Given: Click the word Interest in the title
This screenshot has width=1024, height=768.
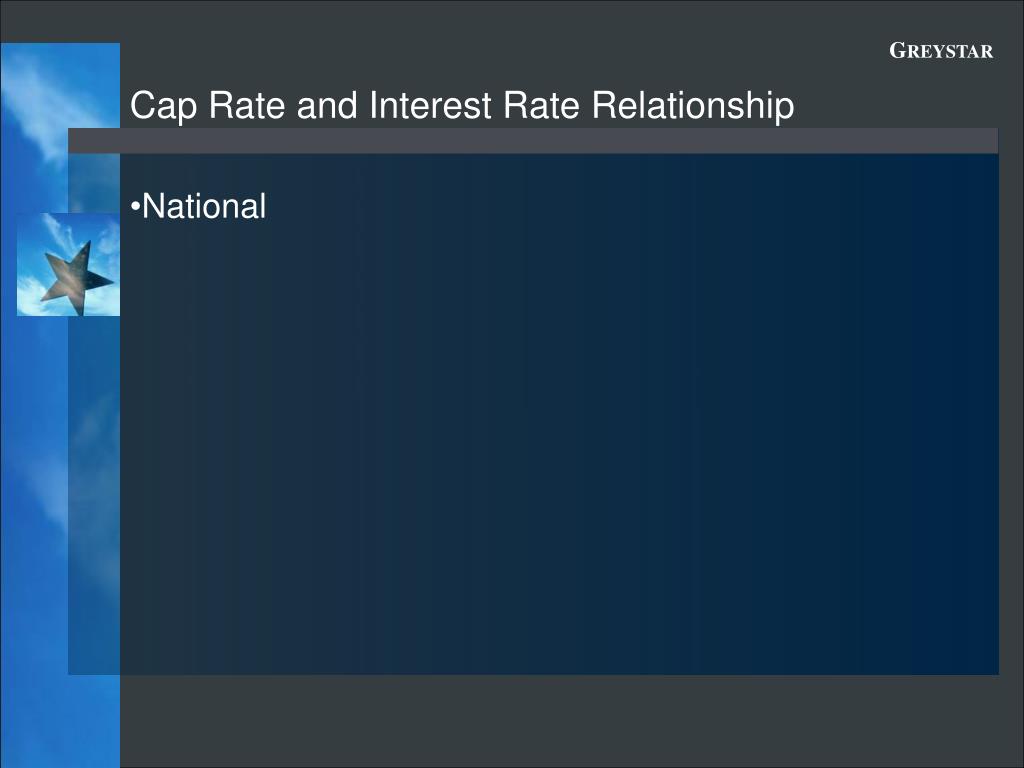Looking at the screenshot, I should [430, 105].
